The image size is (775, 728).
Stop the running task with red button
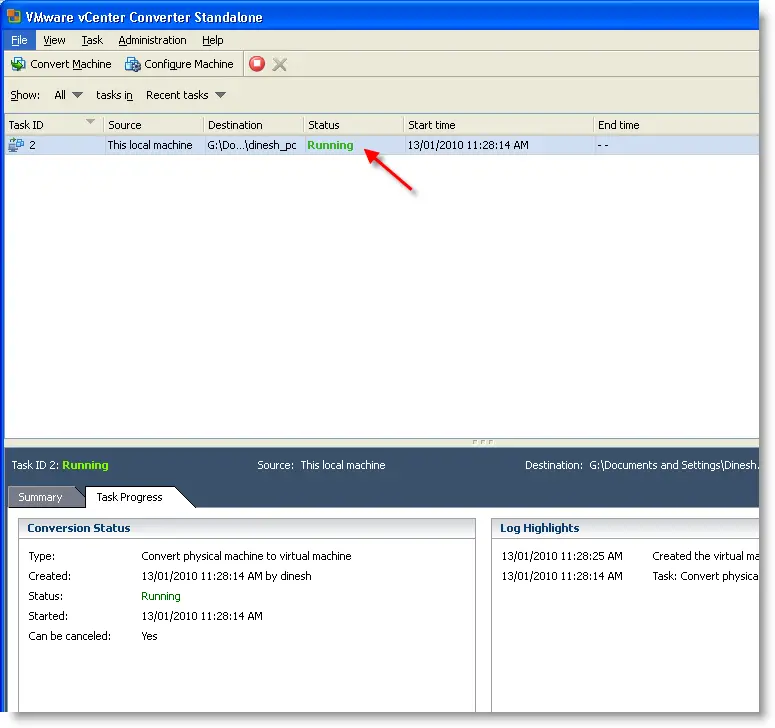(x=257, y=64)
